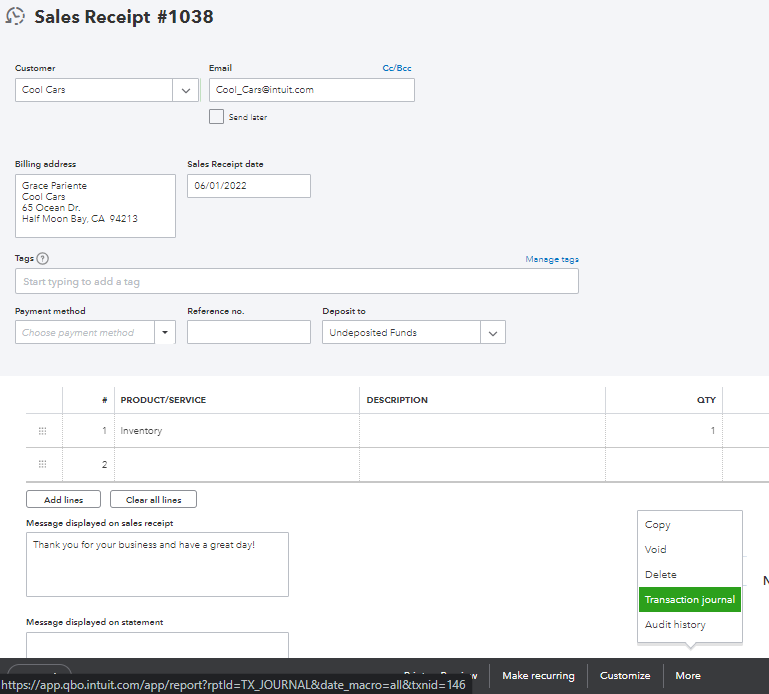Open Audit history from the menu
The width and height of the screenshot is (769, 694).
tap(675, 625)
